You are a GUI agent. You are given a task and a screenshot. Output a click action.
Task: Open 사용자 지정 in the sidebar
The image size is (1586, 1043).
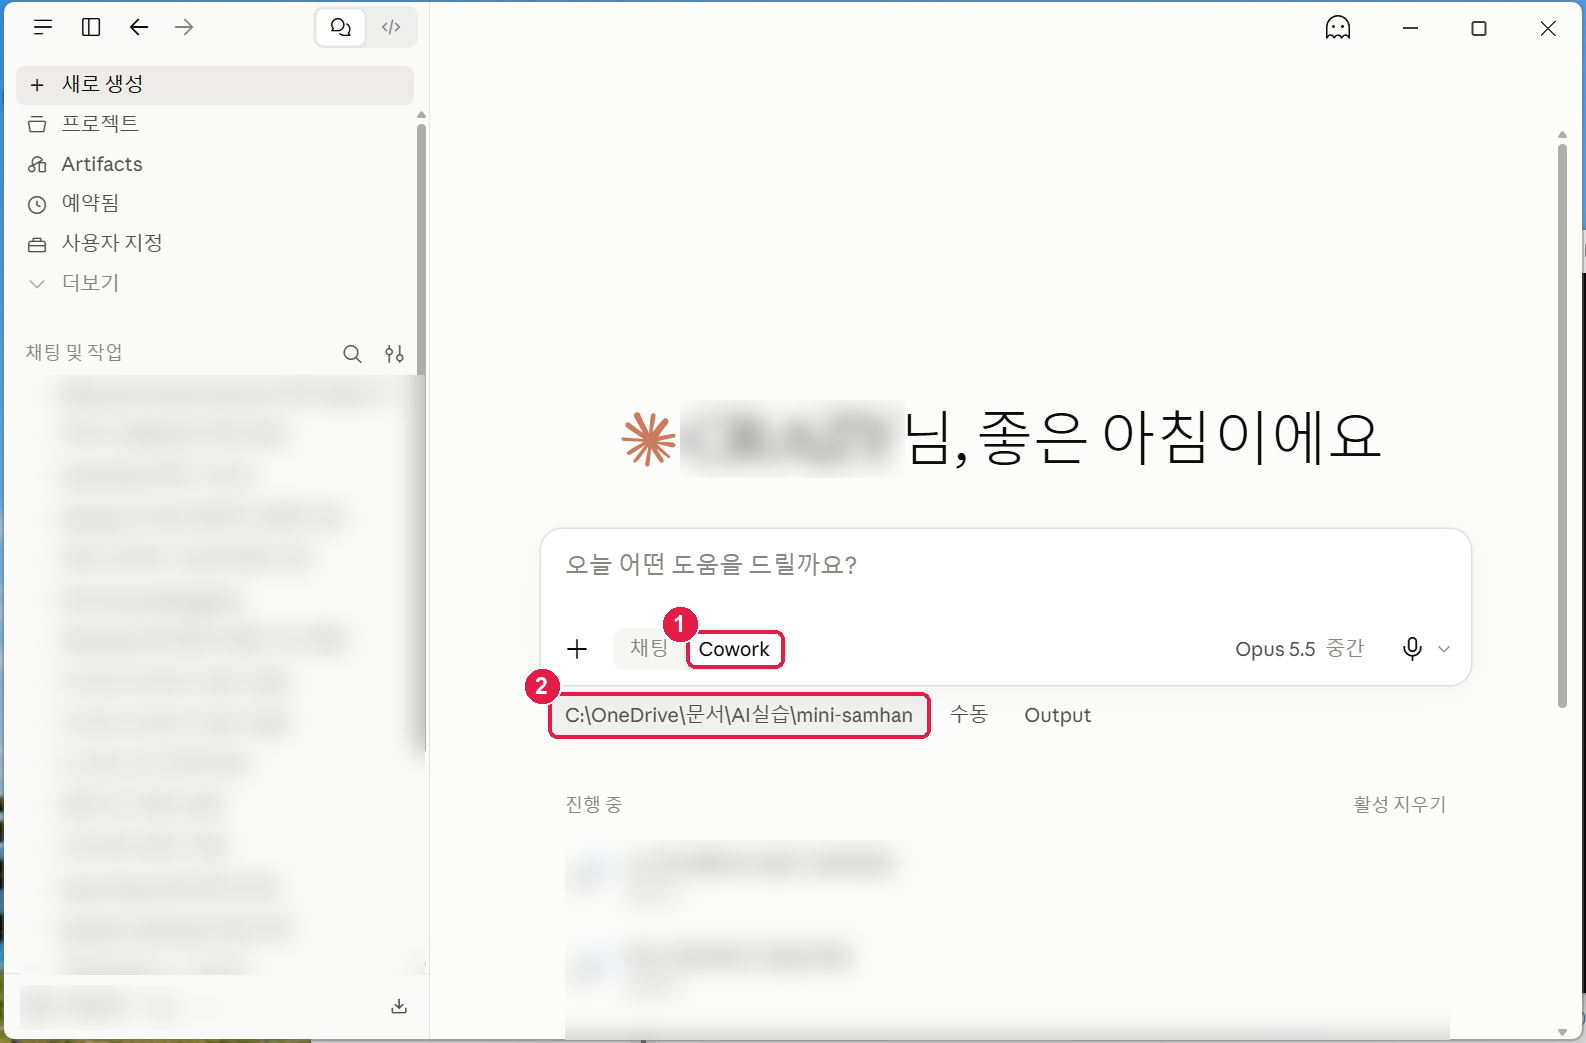pyautogui.click(x=215, y=243)
